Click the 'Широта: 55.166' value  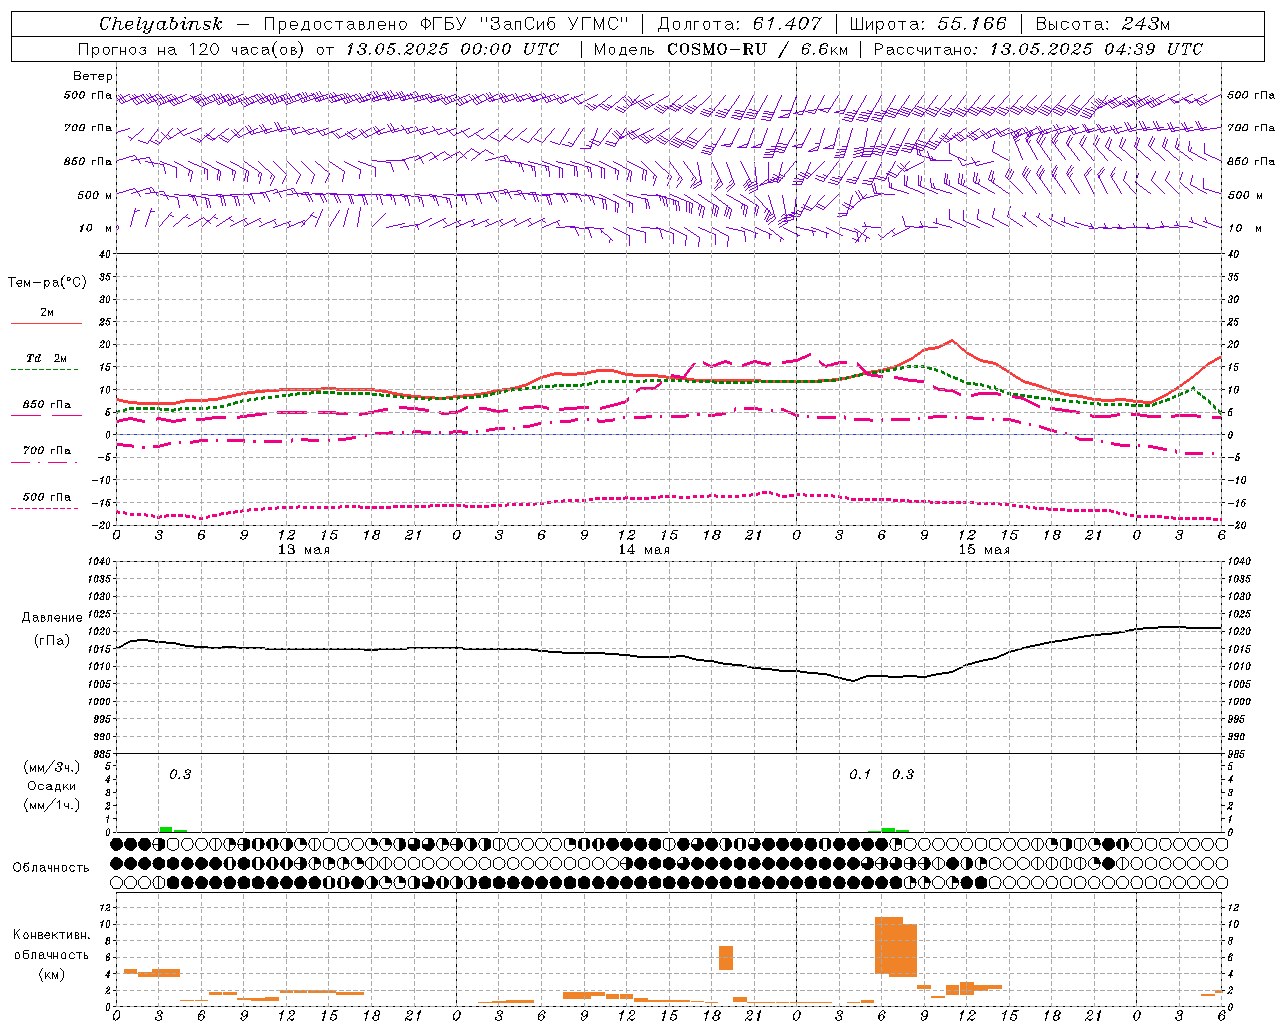point(927,24)
